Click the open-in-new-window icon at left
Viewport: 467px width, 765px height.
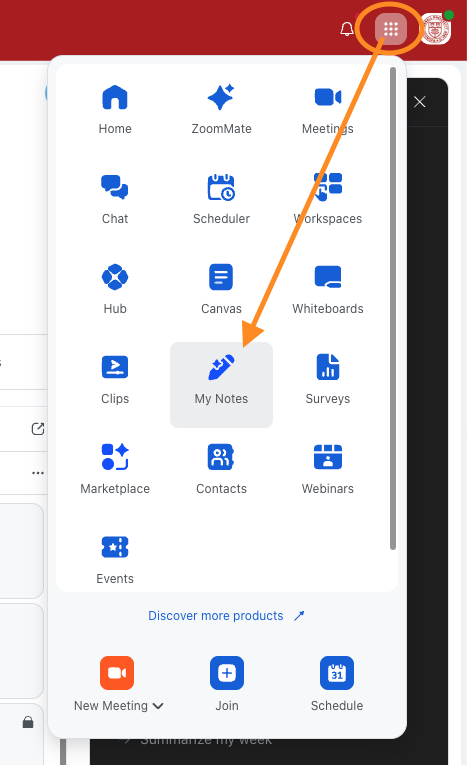[x=38, y=429]
